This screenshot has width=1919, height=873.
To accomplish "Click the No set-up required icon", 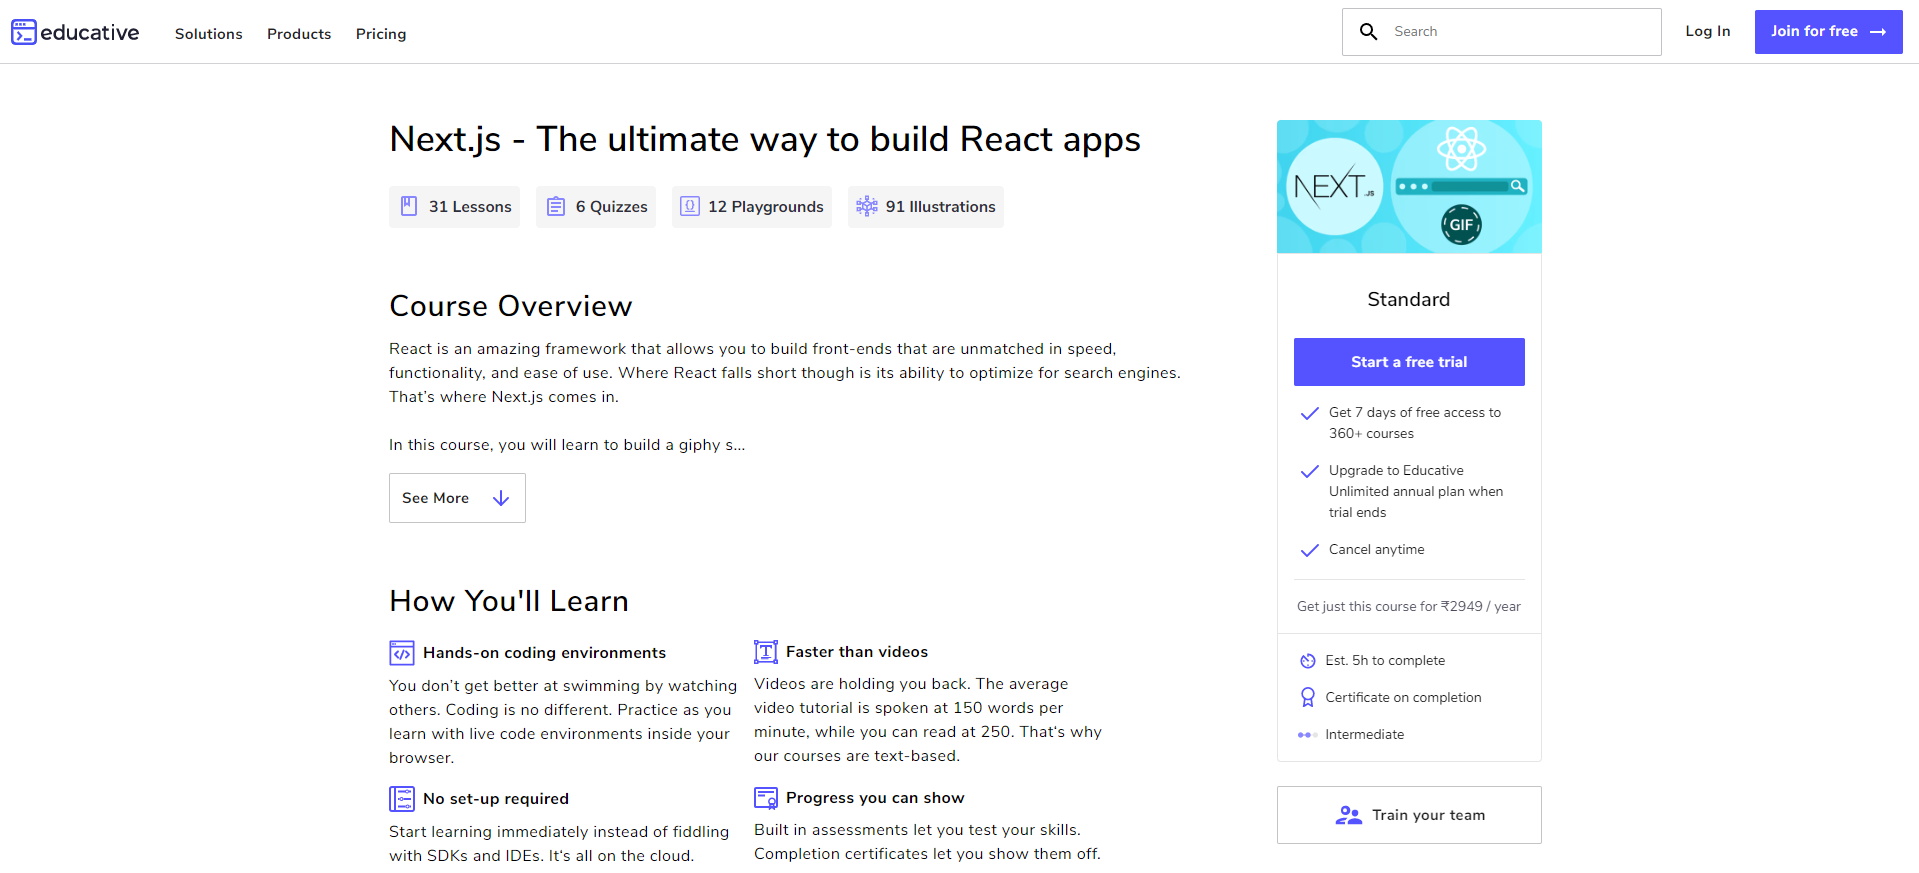I will [x=402, y=799].
